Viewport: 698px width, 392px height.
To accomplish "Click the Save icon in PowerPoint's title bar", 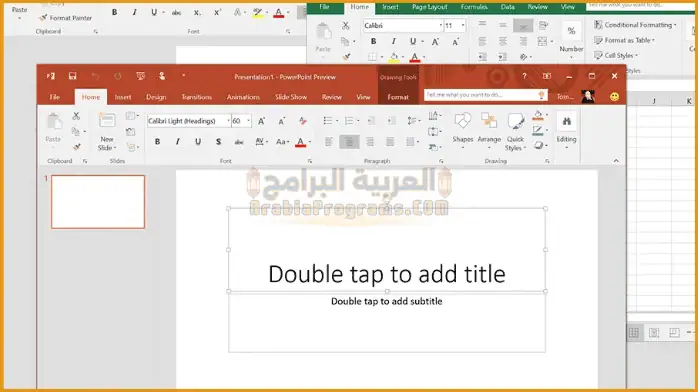I will click(x=72, y=76).
